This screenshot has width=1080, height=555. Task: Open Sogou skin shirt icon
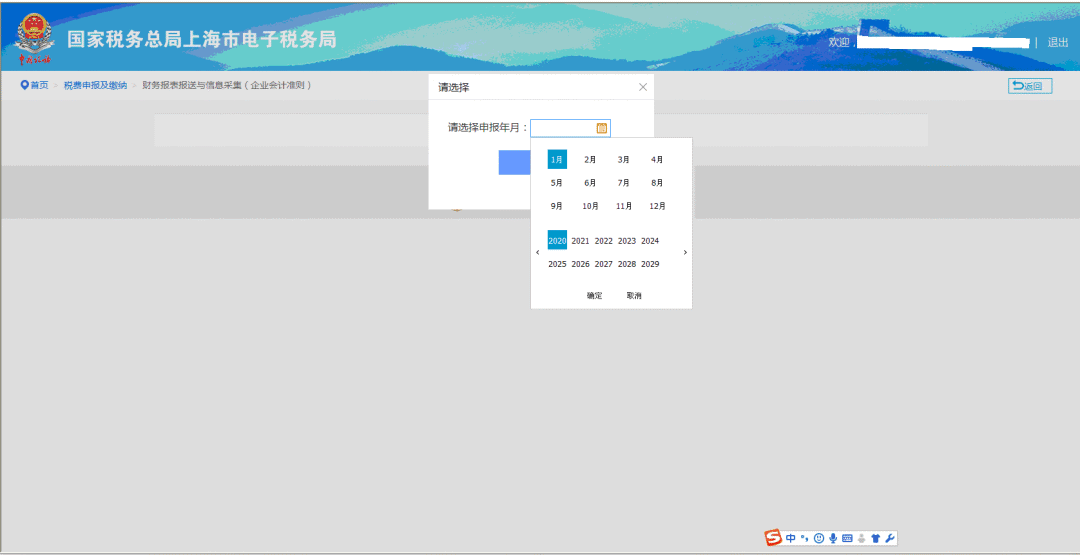(875, 538)
